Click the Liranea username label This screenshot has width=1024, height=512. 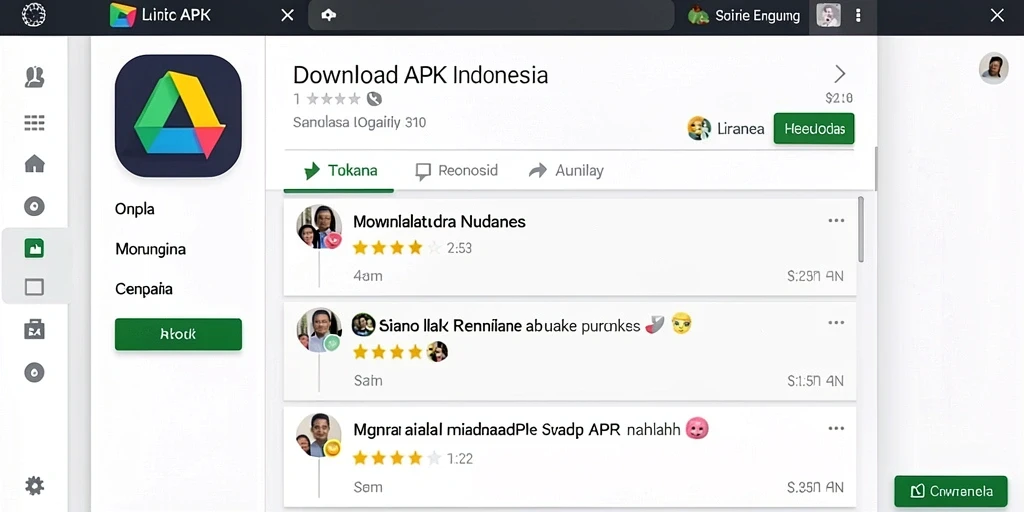(741, 129)
